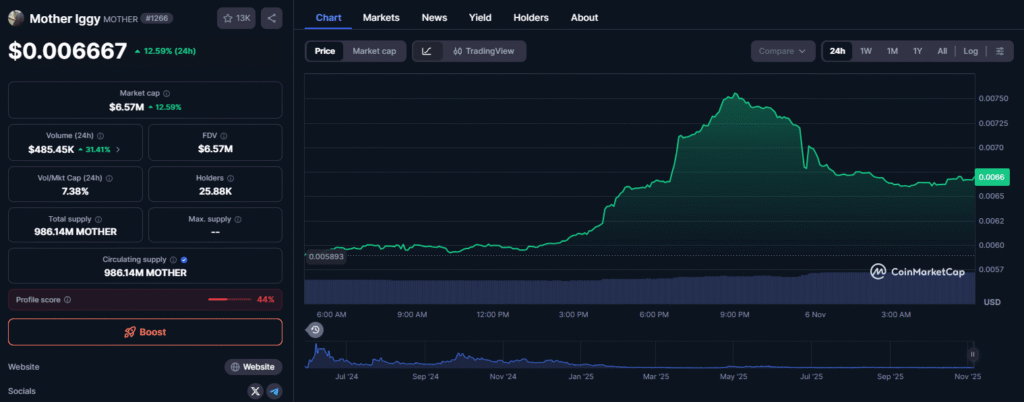The height and width of the screenshot is (402, 1024).
Task: Expand Volume (24h) details chevron
Action: click(118, 149)
